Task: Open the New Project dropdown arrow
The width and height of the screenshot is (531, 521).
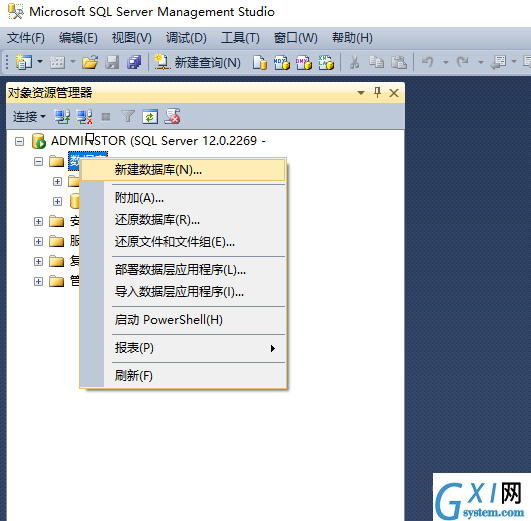Action: click(40, 62)
